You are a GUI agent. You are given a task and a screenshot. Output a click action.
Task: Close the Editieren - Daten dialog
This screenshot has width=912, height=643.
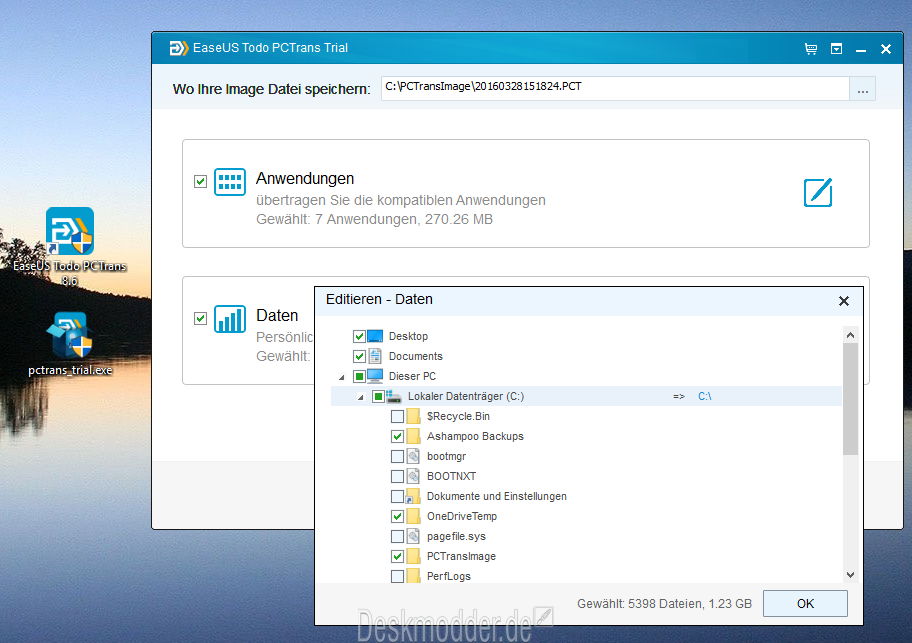point(843,301)
